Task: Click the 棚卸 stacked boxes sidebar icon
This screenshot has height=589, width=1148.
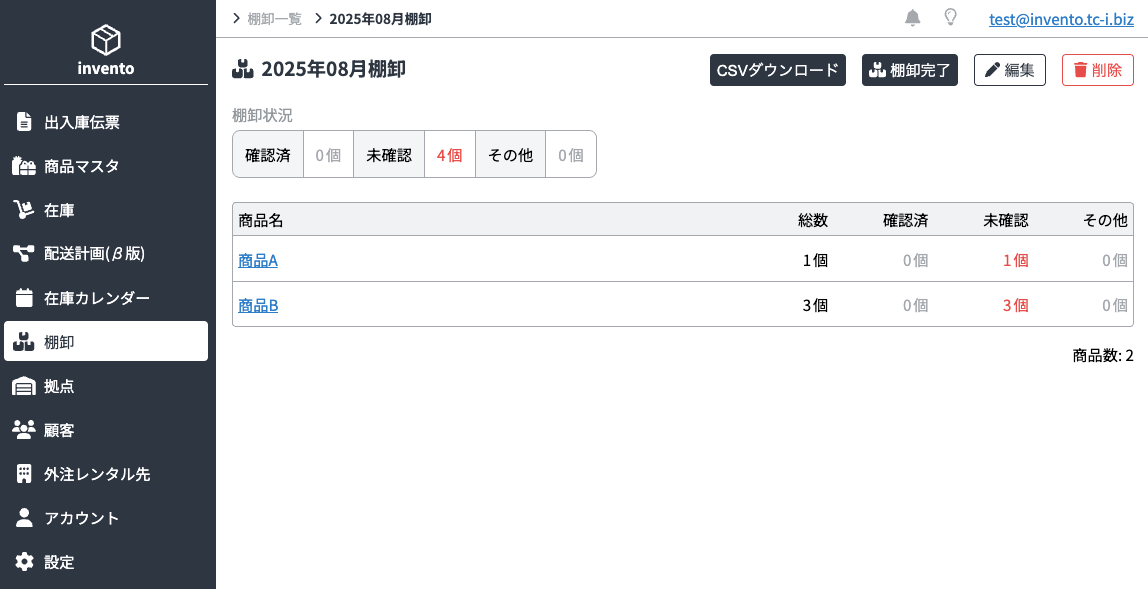Action: coord(24,341)
